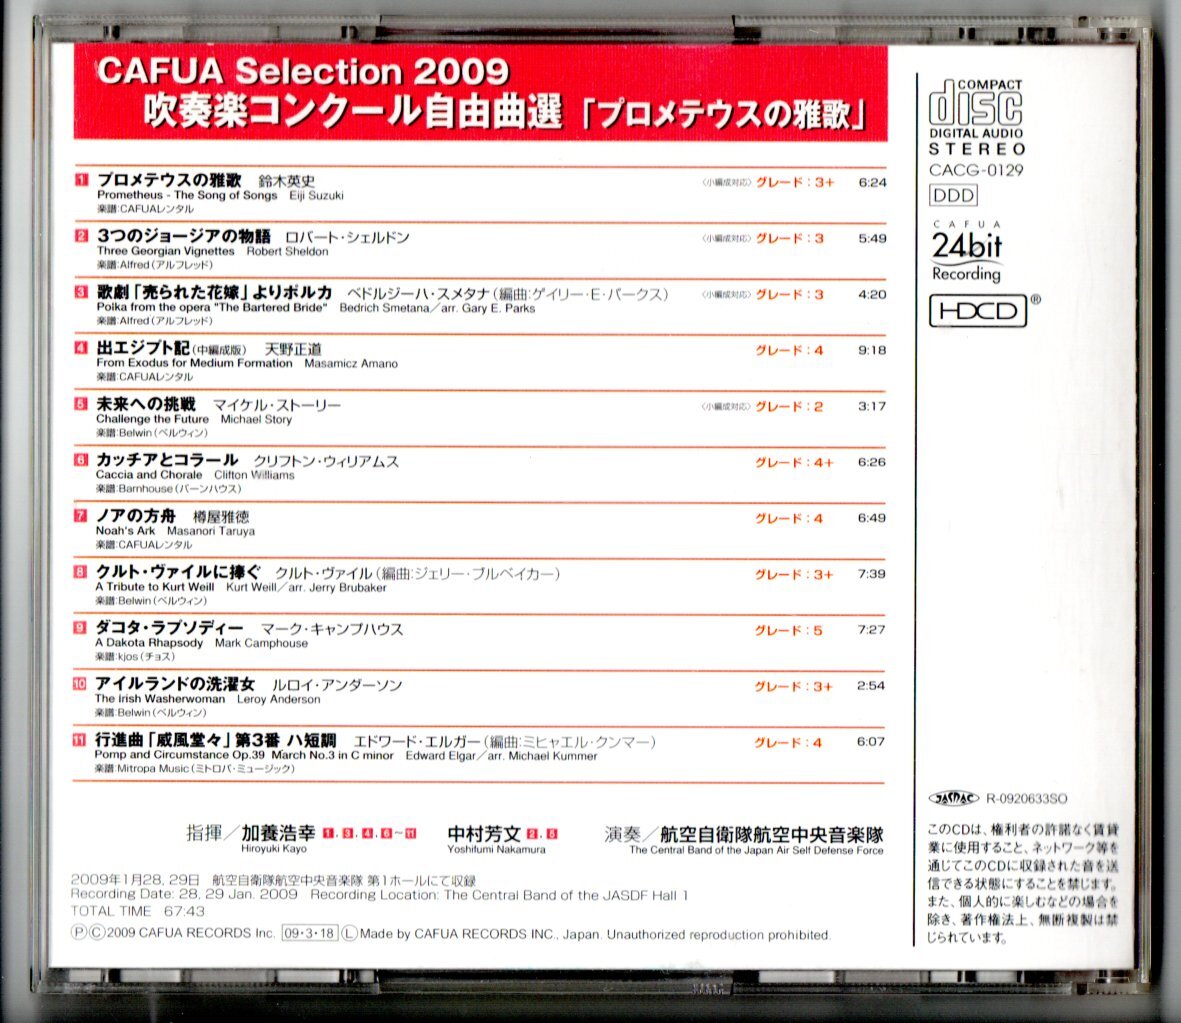Viewport: 1181px width, 1023px height.
Task: Click conductor name 'Yoshifumi Nakamura'
Action: click(x=496, y=849)
